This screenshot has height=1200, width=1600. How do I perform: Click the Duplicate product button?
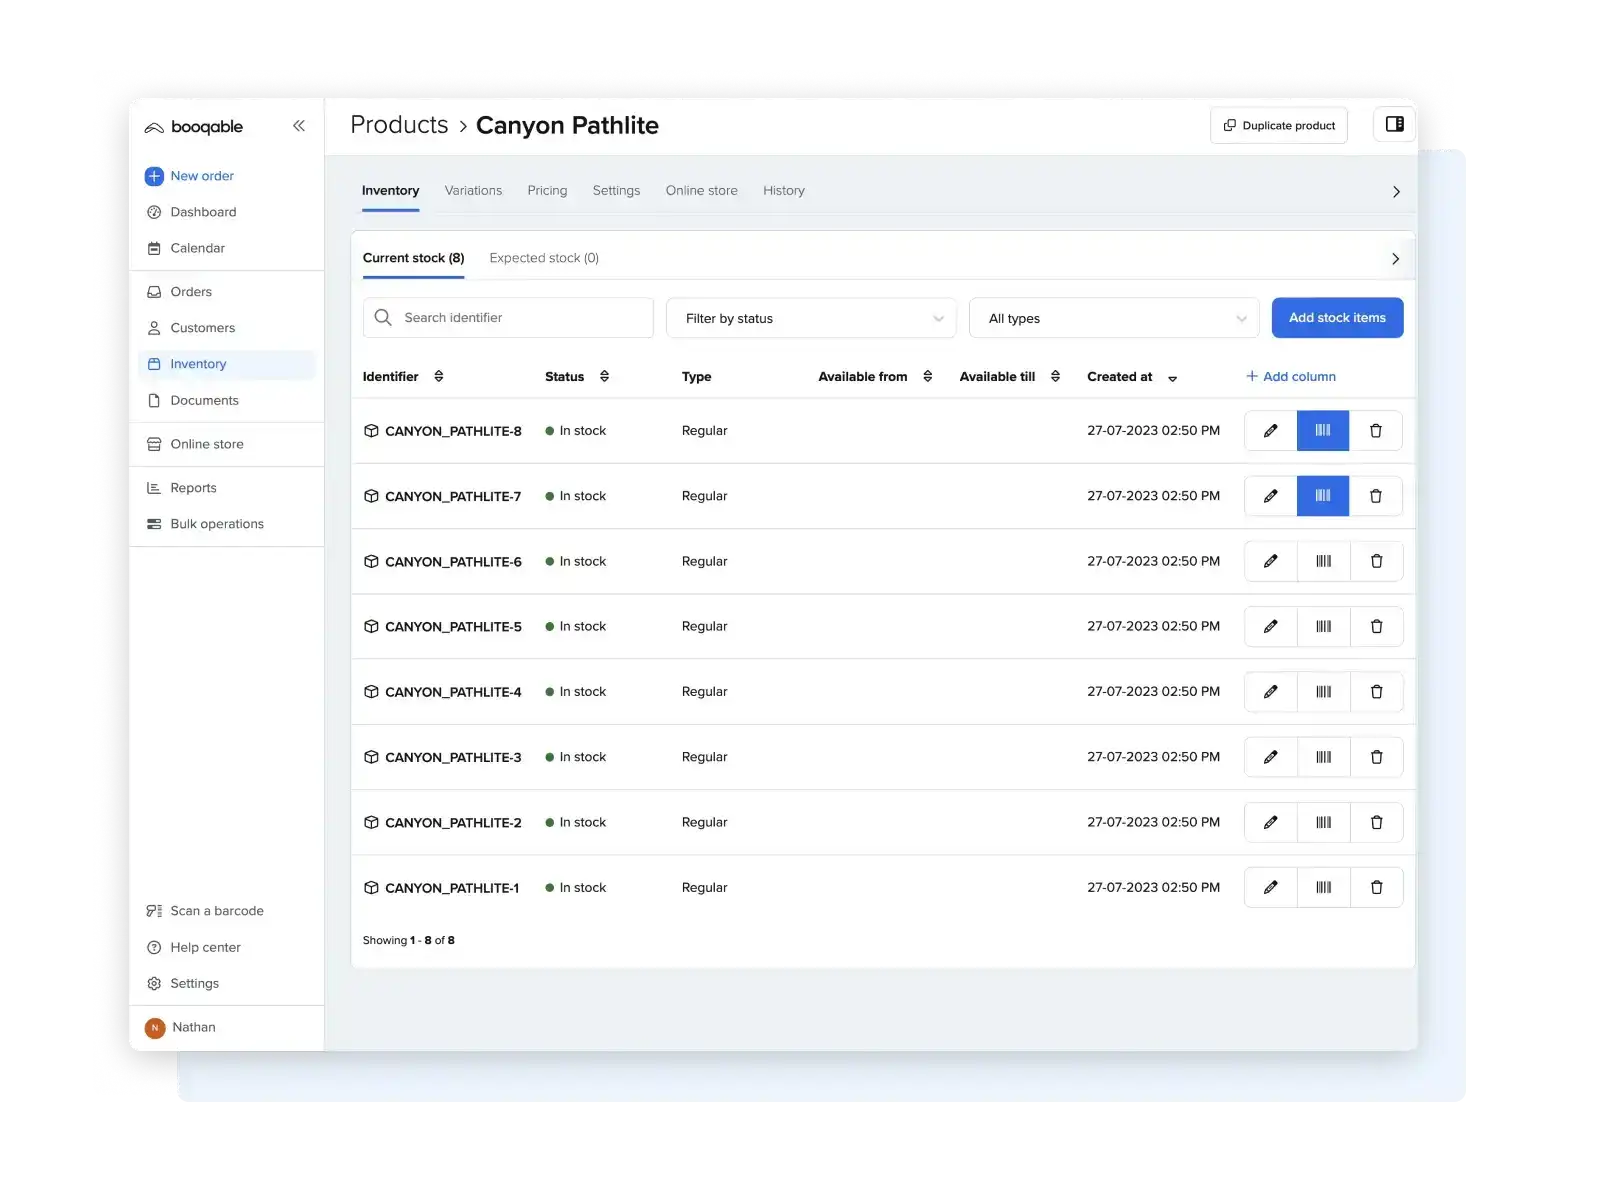pos(1278,125)
